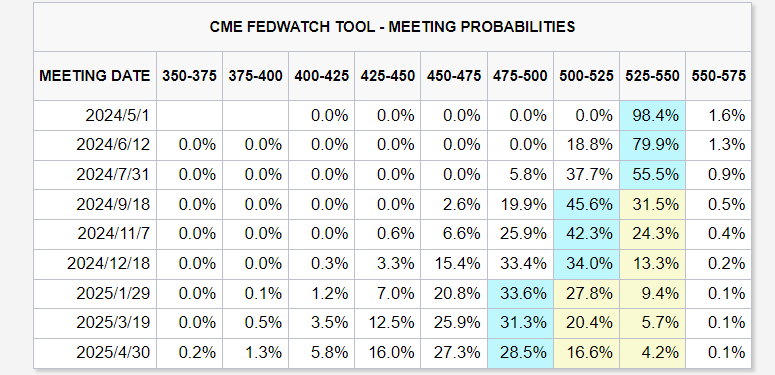
Task: Click the 2025/4/30 meeting date
Action: tap(113, 353)
